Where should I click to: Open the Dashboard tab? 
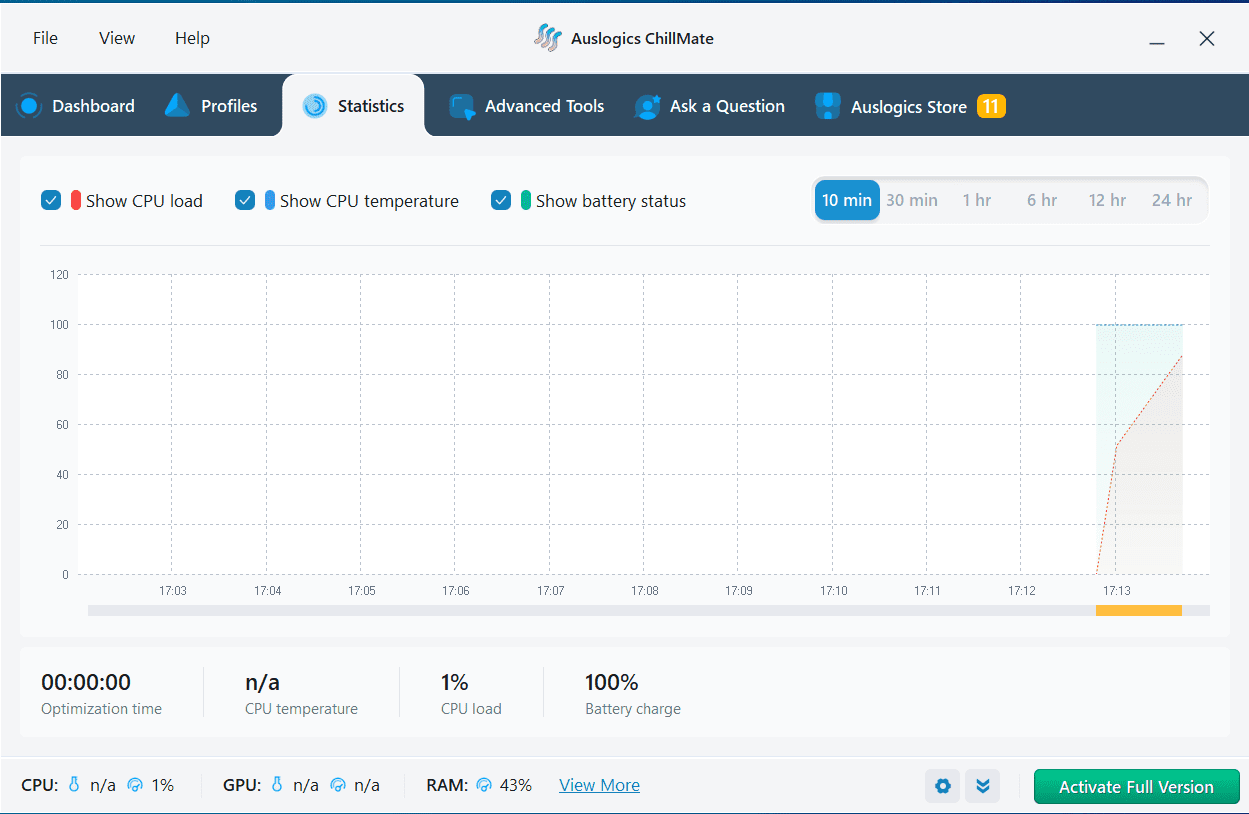[x=76, y=106]
